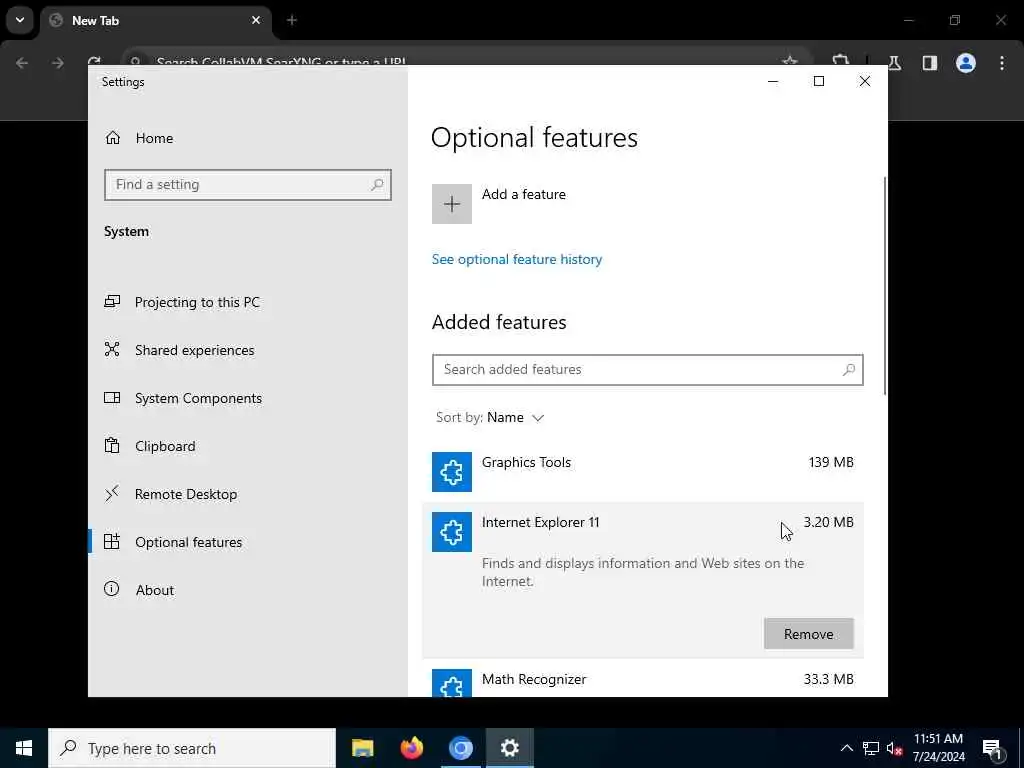The height and width of the screenshot is (768, 1024).
Task: Open the notification center icon
Action: pyautogui.click(x=992, y=748)
